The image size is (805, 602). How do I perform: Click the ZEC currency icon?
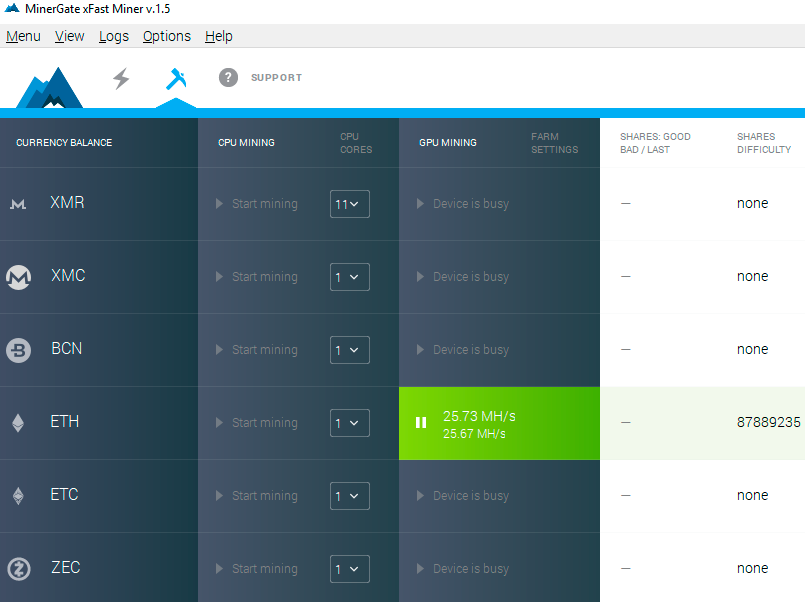click(18, 567)
